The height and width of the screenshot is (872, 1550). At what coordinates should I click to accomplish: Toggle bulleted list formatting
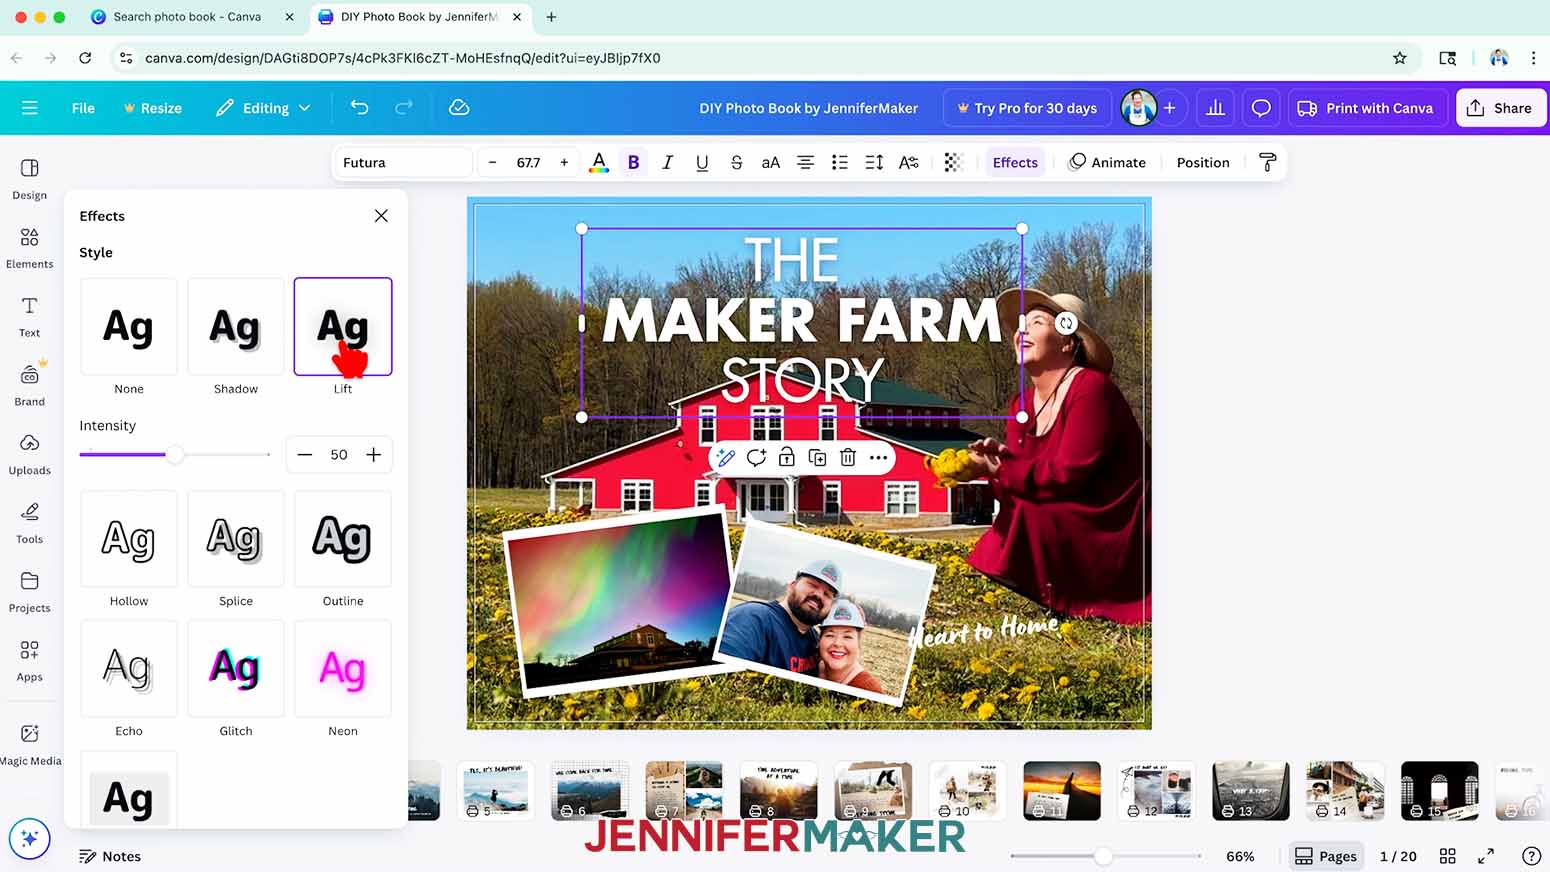pos(840,163)
